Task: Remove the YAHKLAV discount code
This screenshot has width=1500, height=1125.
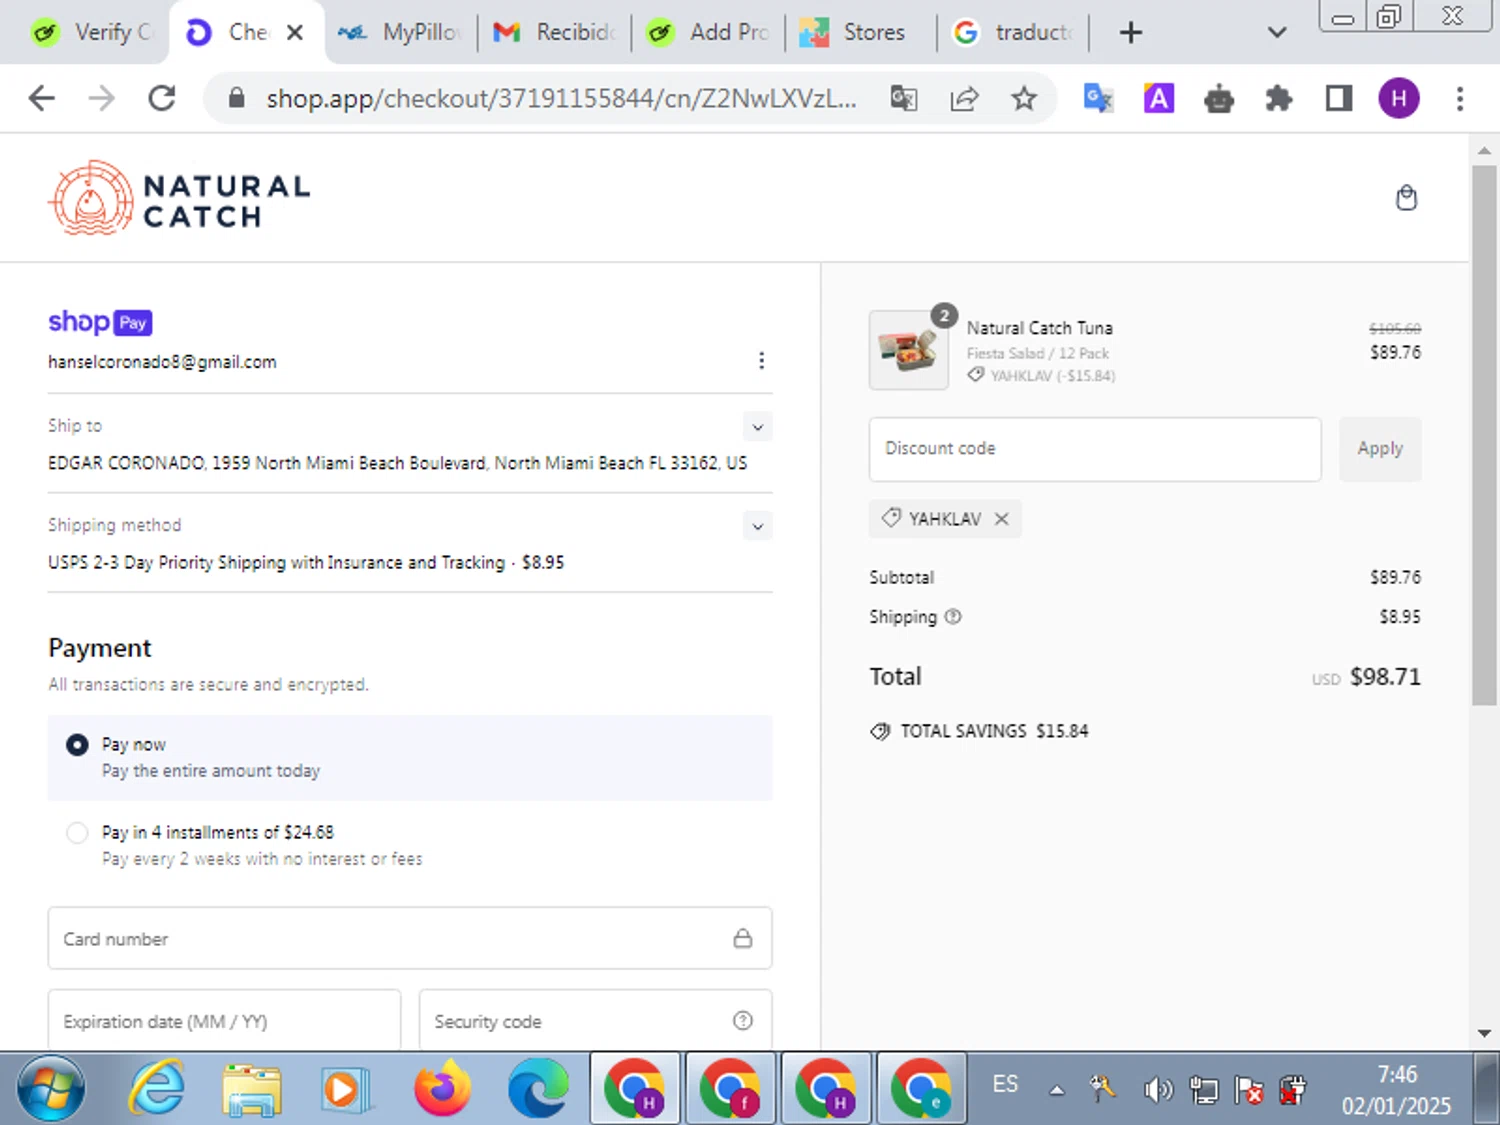Action: pyautogui.click(x=1002, y=519)
